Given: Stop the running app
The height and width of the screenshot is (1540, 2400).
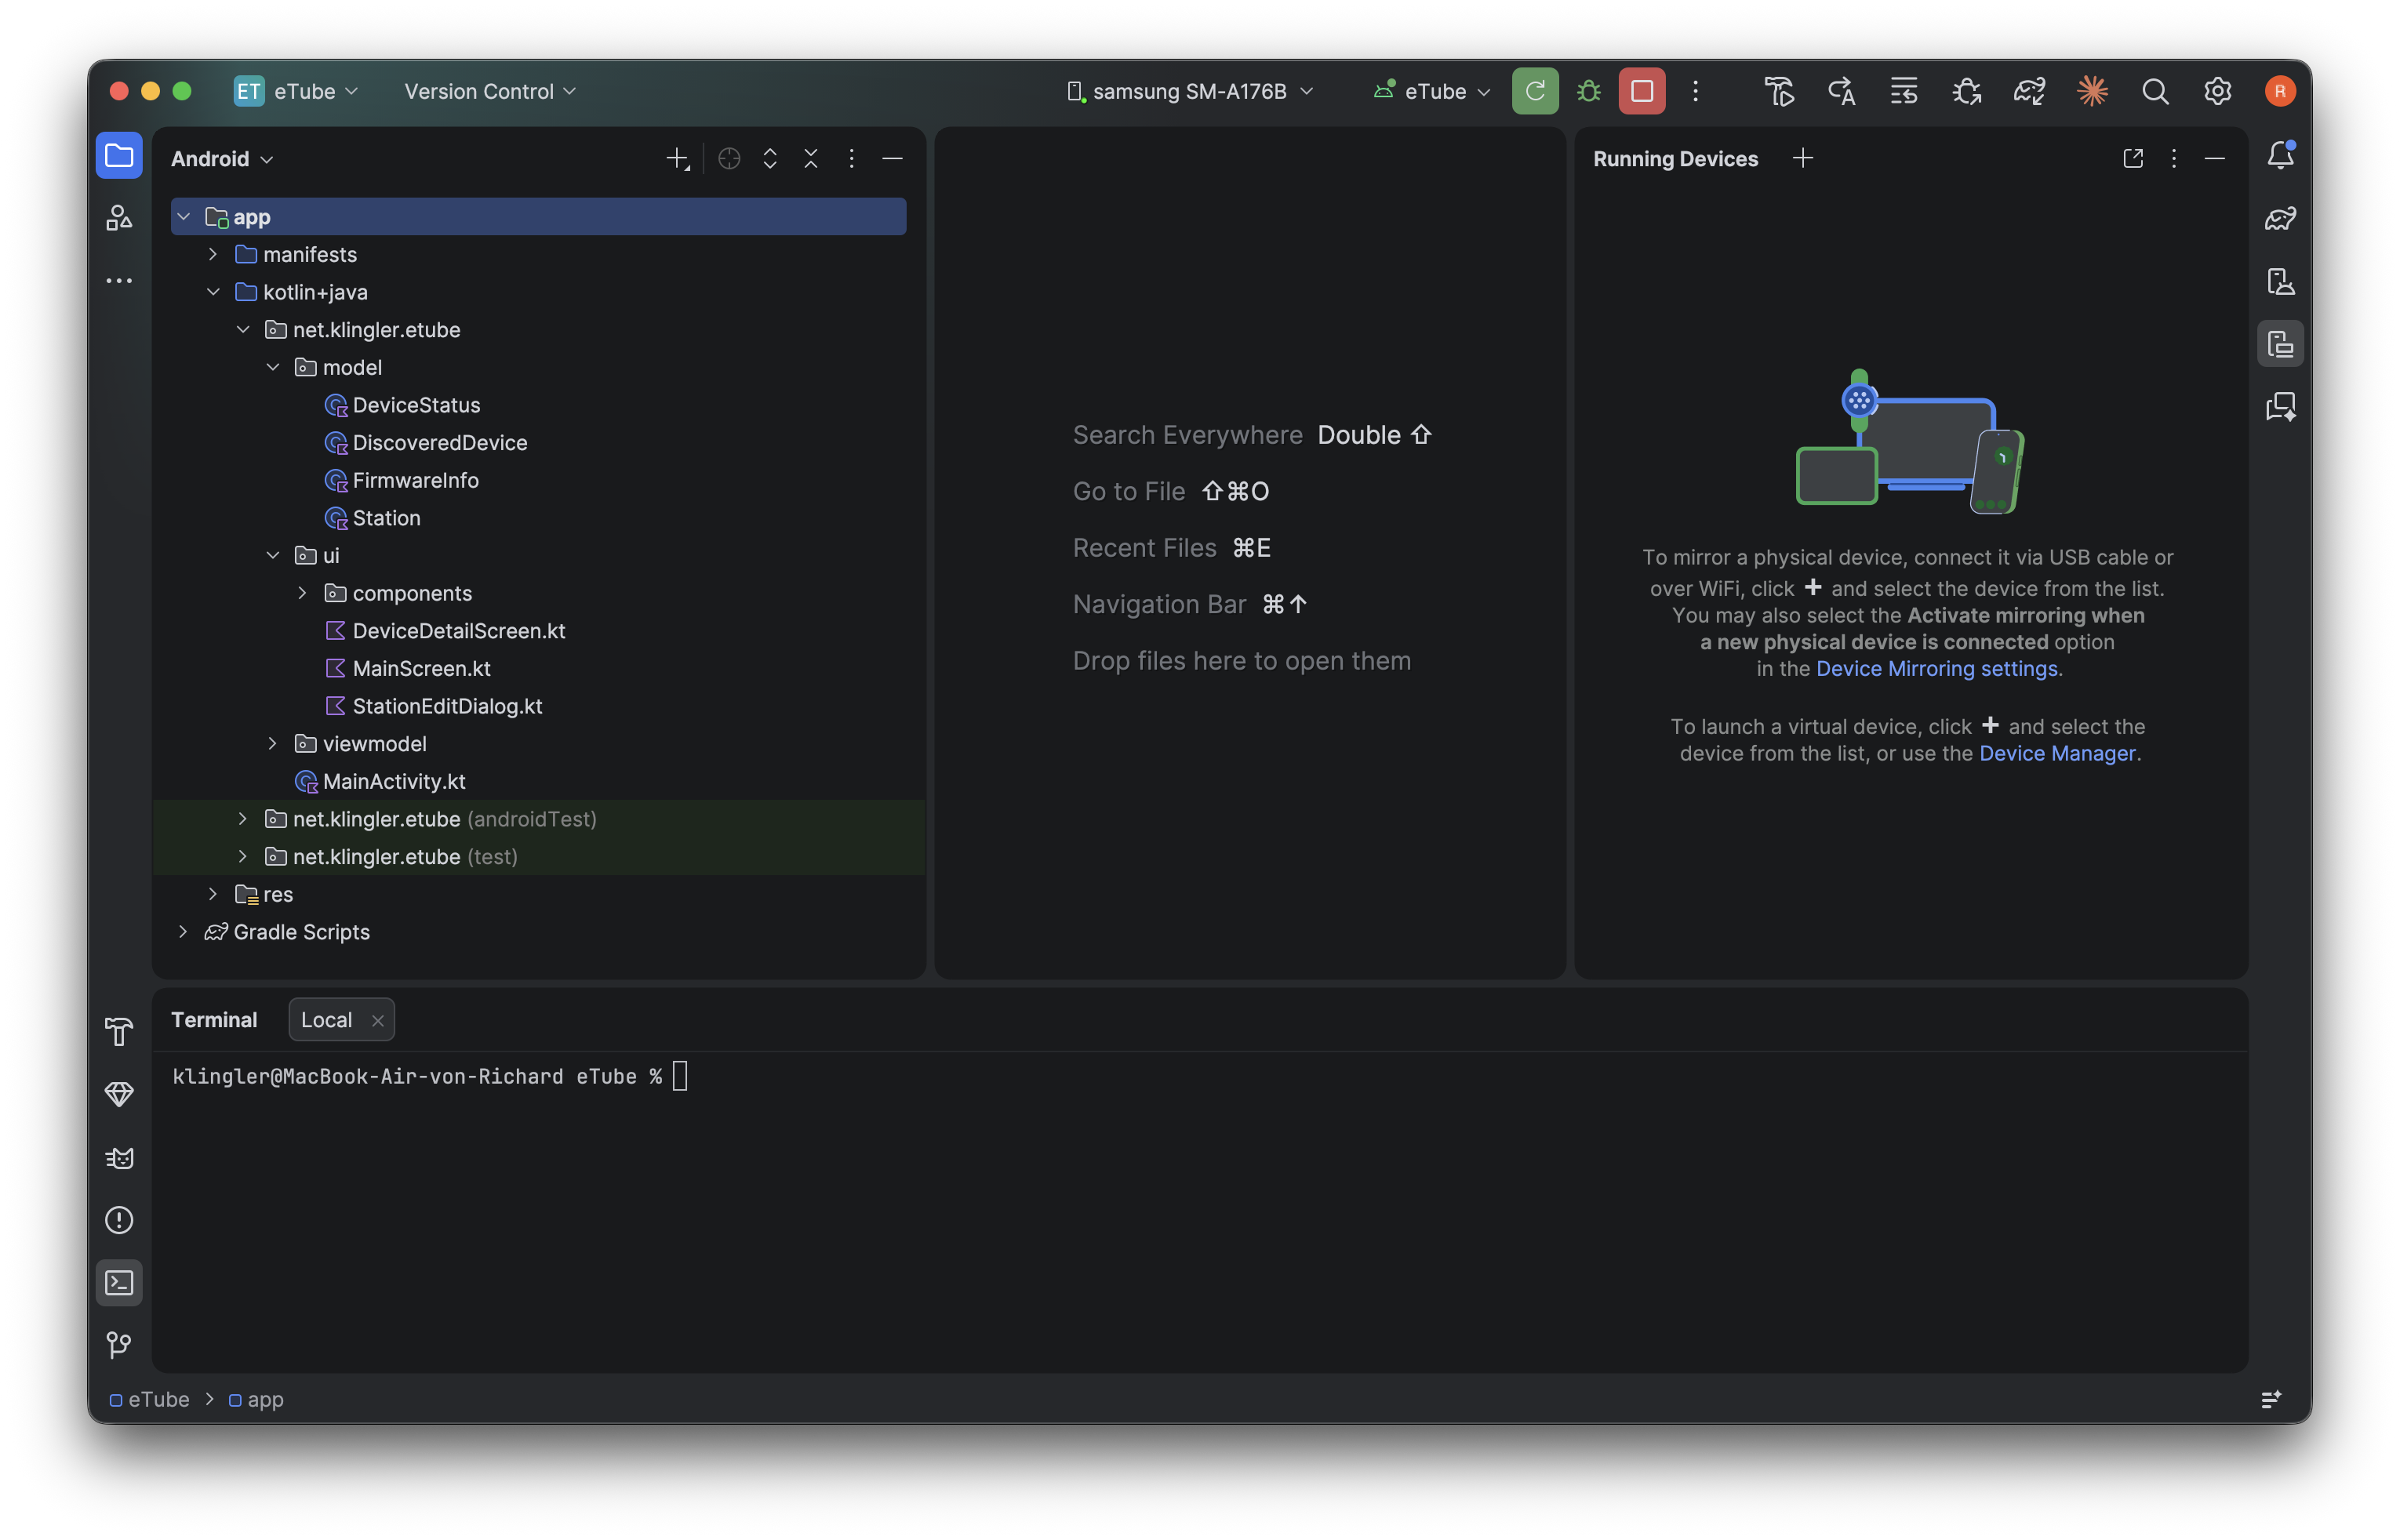Looking at the screenshot, I should click(1641, 91).
